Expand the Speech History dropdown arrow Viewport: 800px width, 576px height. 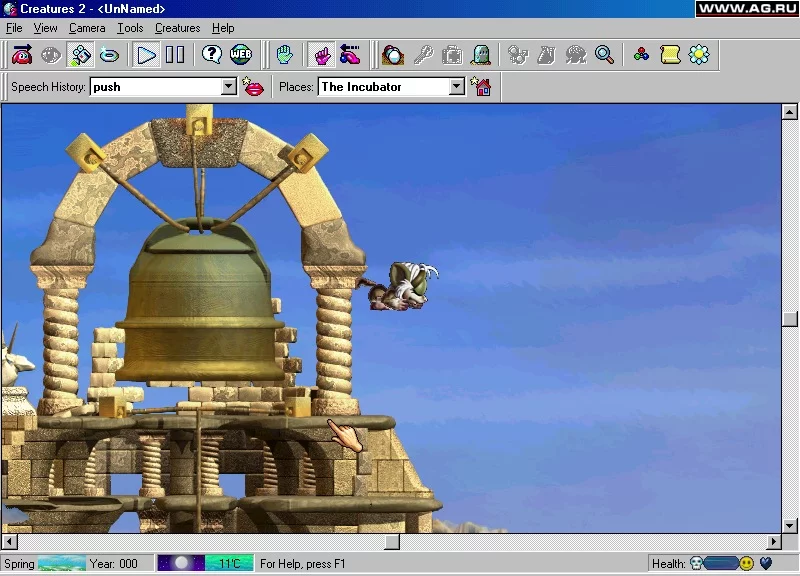(229, 87)
